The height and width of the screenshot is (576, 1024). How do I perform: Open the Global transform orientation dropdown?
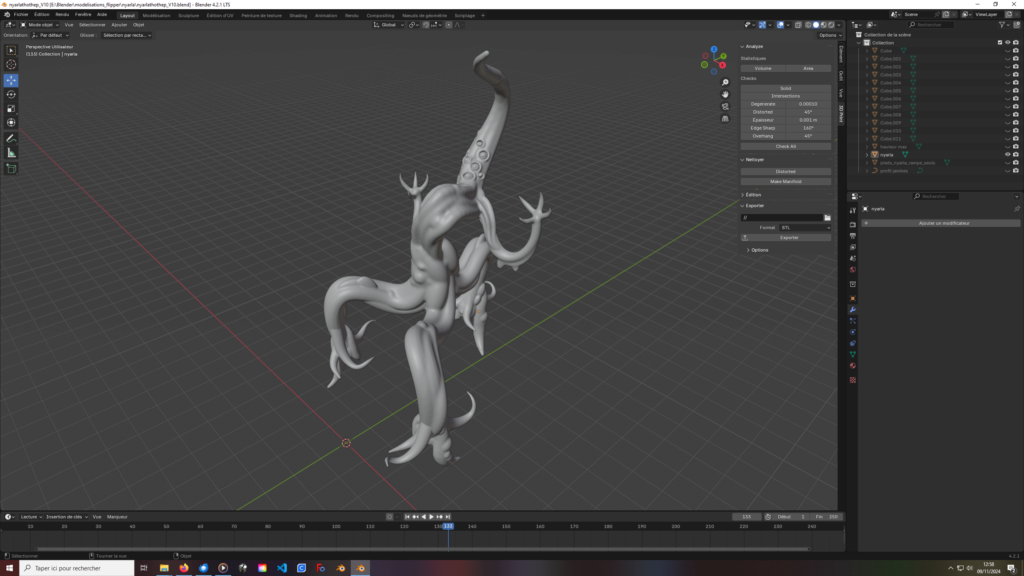coord(389,25)
